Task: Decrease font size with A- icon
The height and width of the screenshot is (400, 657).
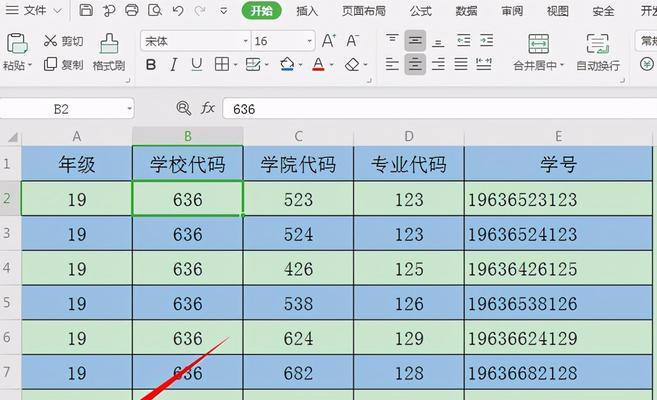Action: (x=352, y=41)
